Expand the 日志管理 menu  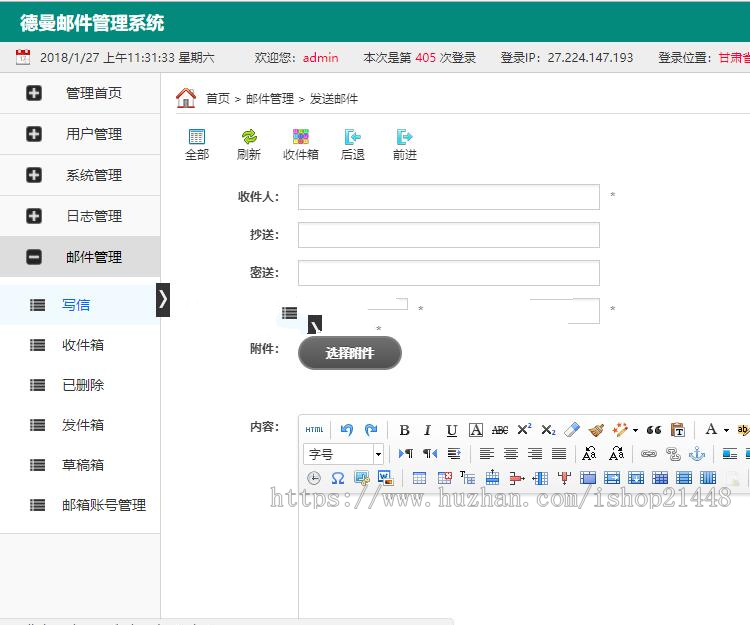(34, 216)
